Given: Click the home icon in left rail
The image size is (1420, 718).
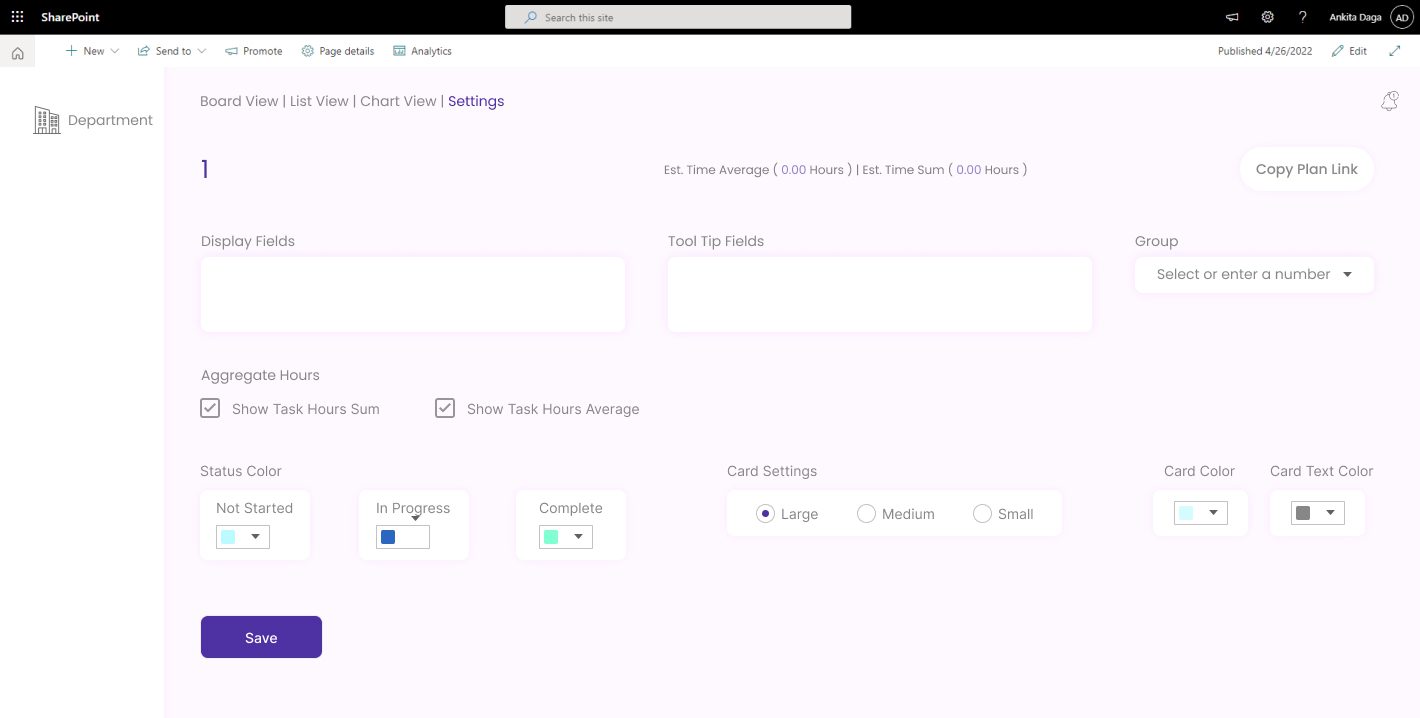Looking at the screenshot, I should pos(17,54).
